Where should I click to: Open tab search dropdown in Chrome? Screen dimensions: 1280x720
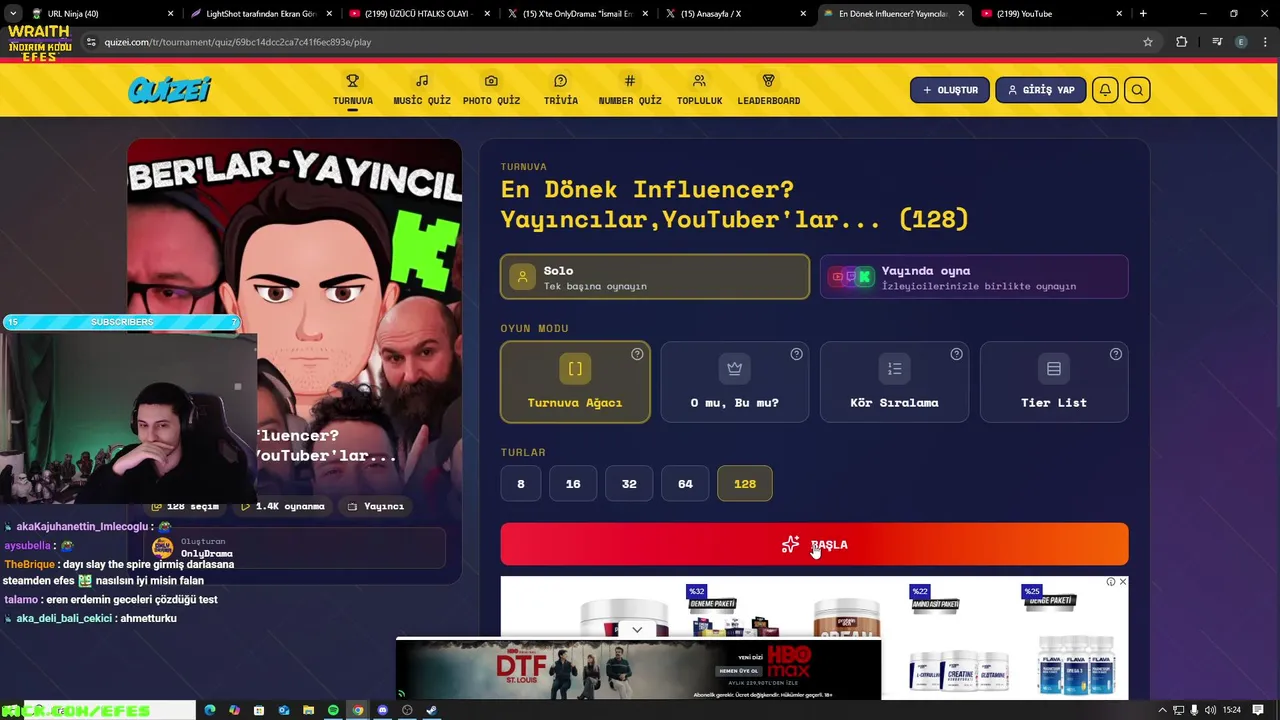tap(12, 14)
